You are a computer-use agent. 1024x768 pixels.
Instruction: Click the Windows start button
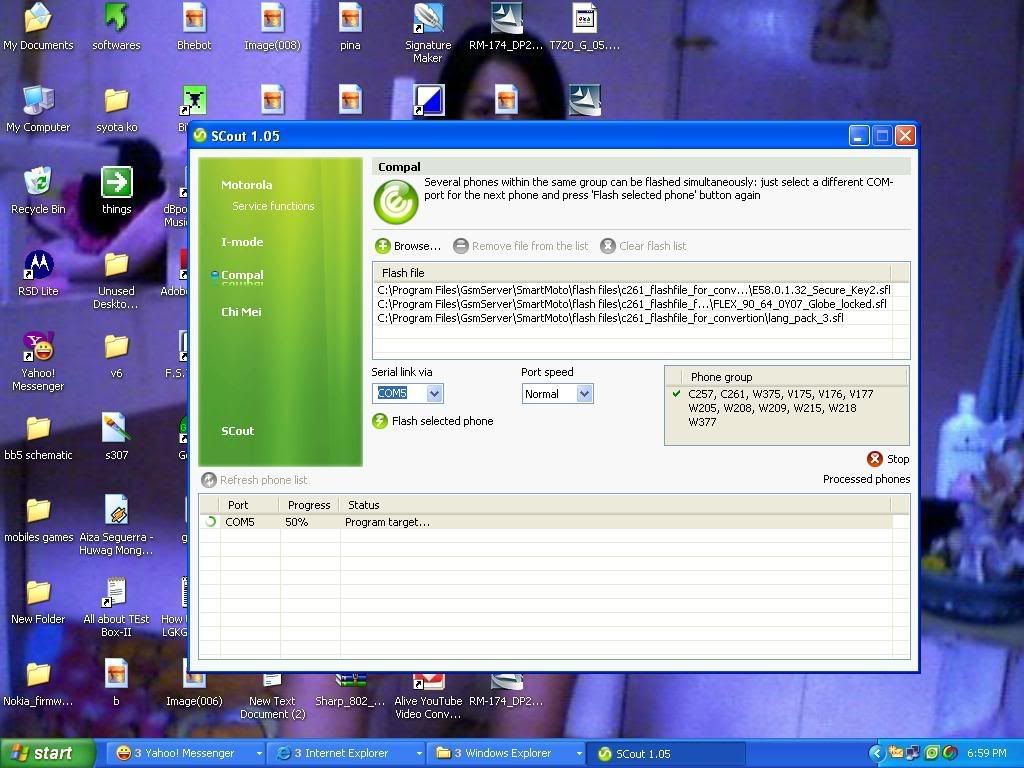click(x=48, y=754)
